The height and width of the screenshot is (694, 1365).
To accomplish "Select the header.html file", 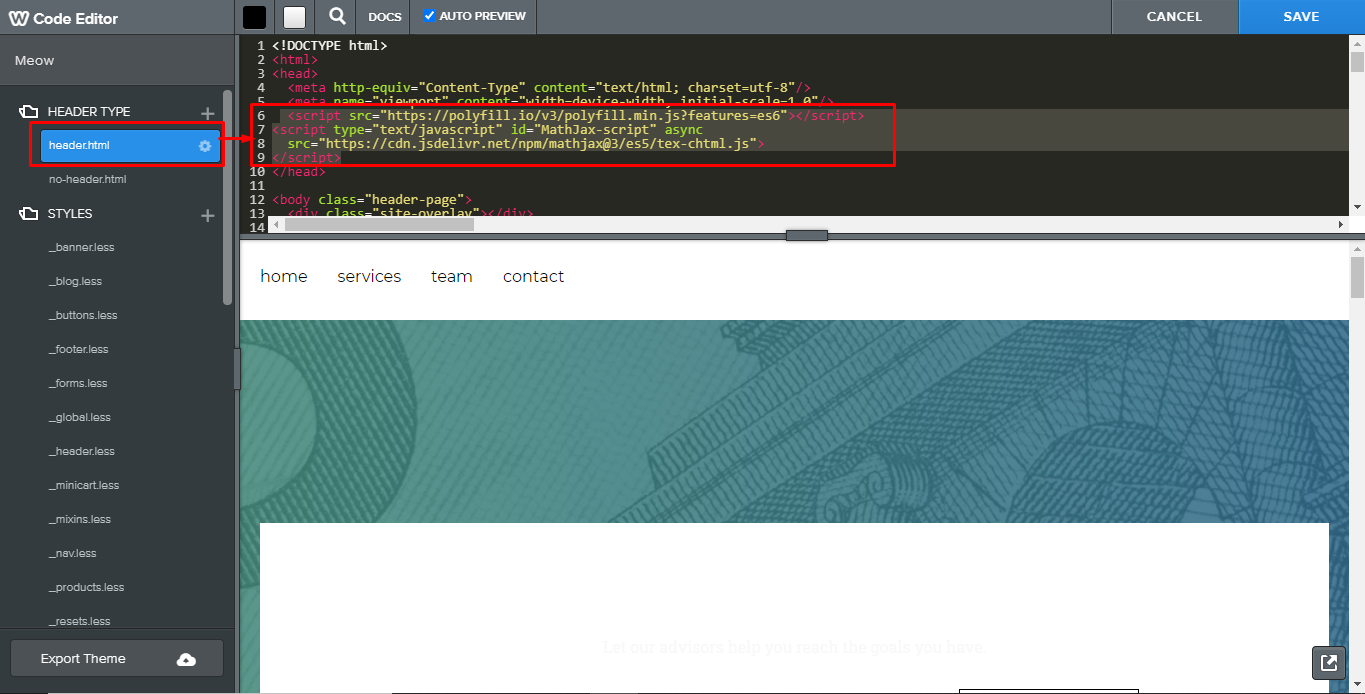I will pos(130,146).
